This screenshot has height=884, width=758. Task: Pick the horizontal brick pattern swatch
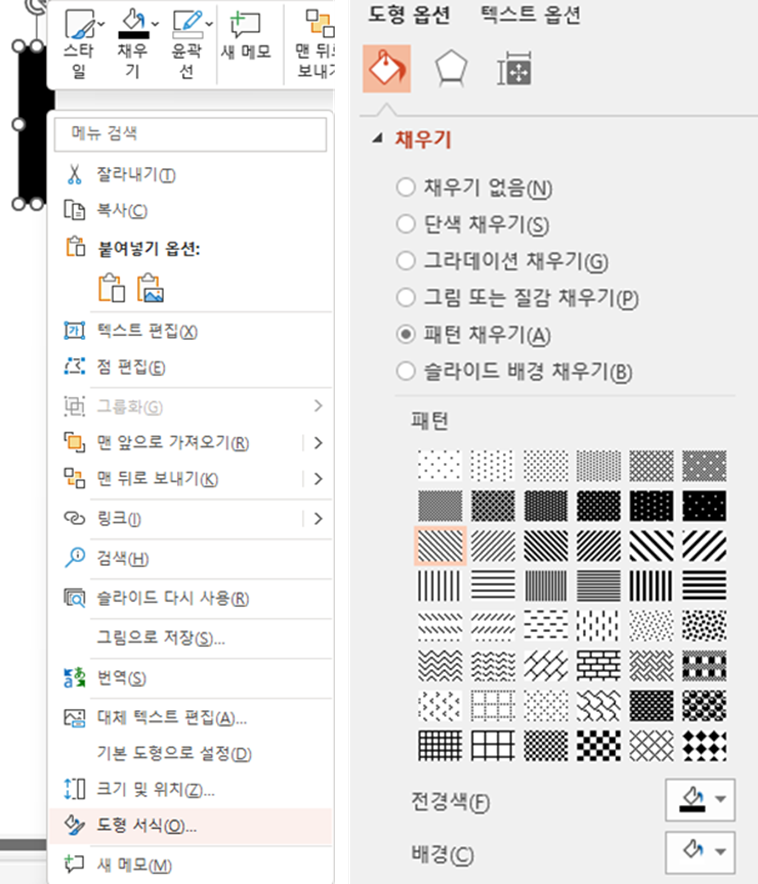[x=599, y=666]
